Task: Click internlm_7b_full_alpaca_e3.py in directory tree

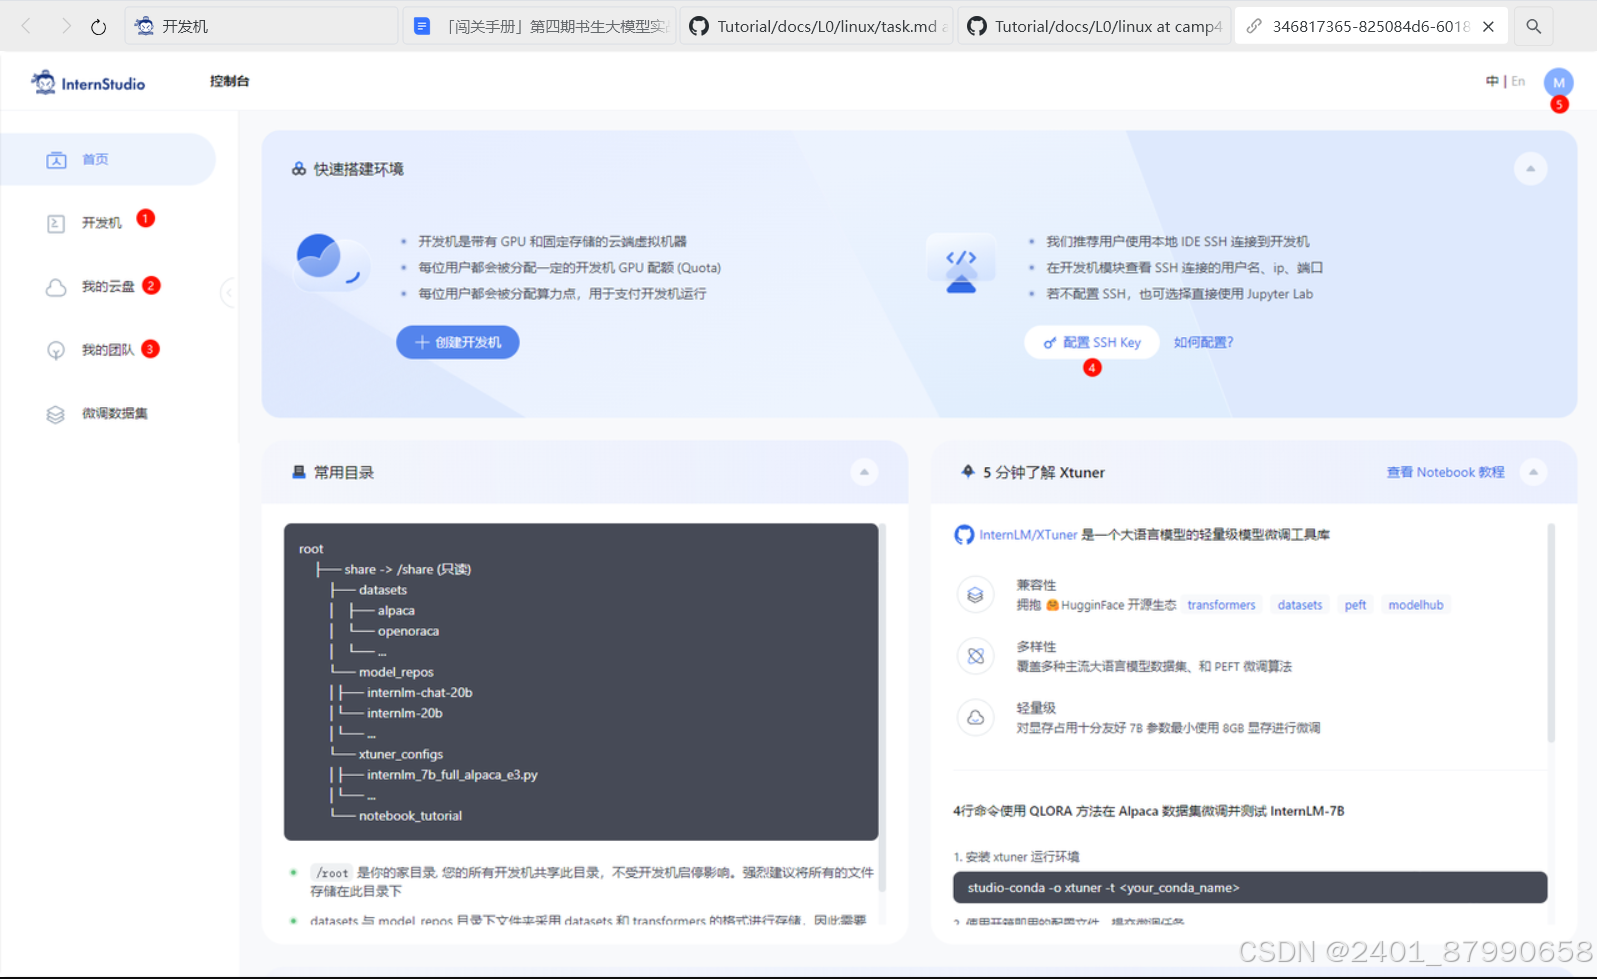Action: 452,775
